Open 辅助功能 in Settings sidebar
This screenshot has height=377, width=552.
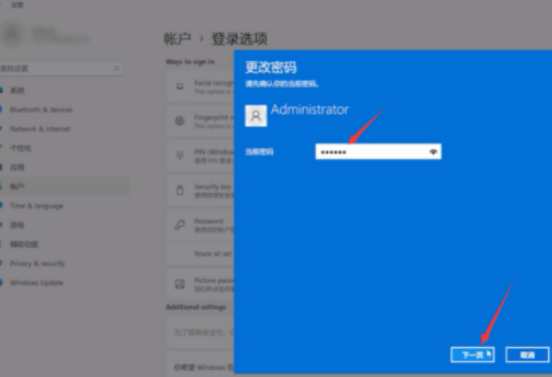click(24, 244)
